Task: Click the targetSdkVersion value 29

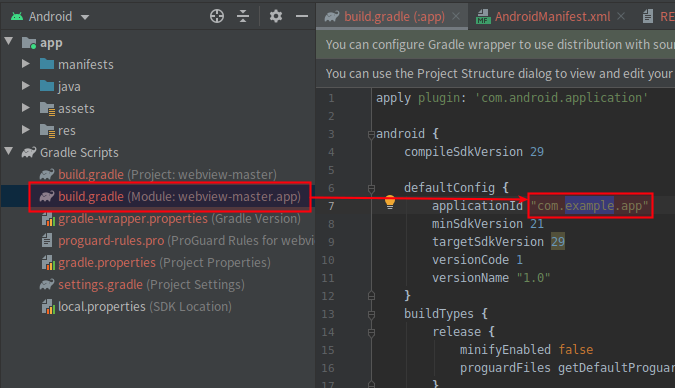Action: [x=558, y=242]
